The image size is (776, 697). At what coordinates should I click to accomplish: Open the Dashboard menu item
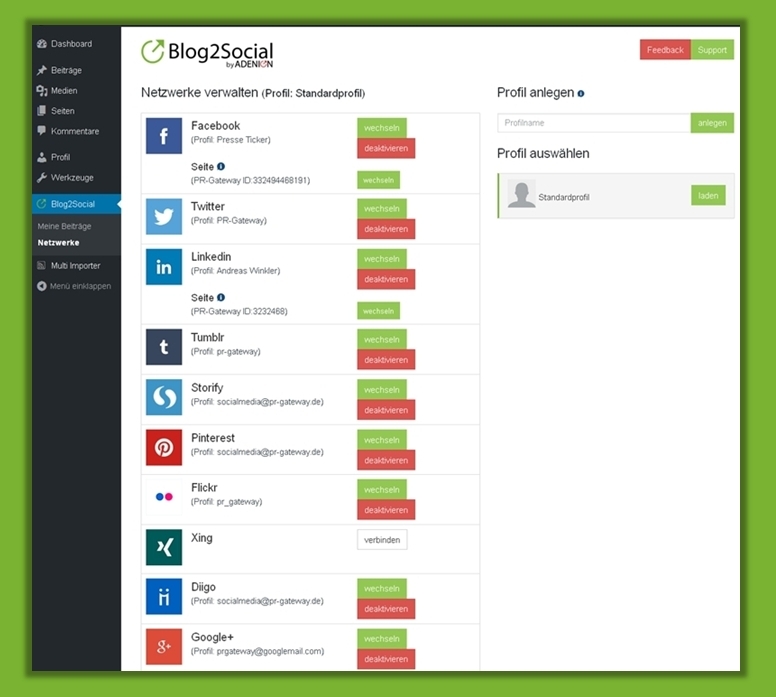click(x=70, y=44)
